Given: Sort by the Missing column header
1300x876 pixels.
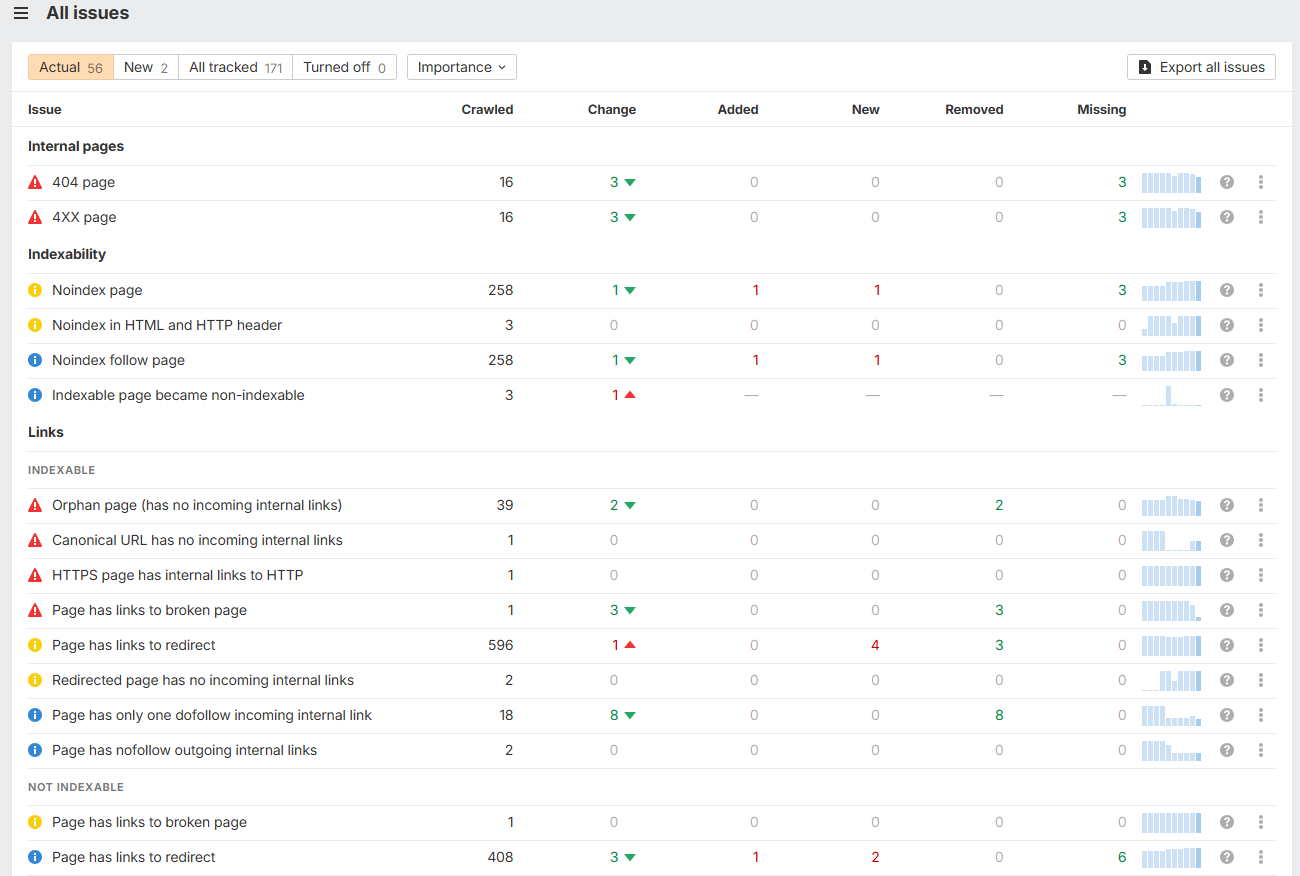Looking at the screenshot, I should point(1101,109).
